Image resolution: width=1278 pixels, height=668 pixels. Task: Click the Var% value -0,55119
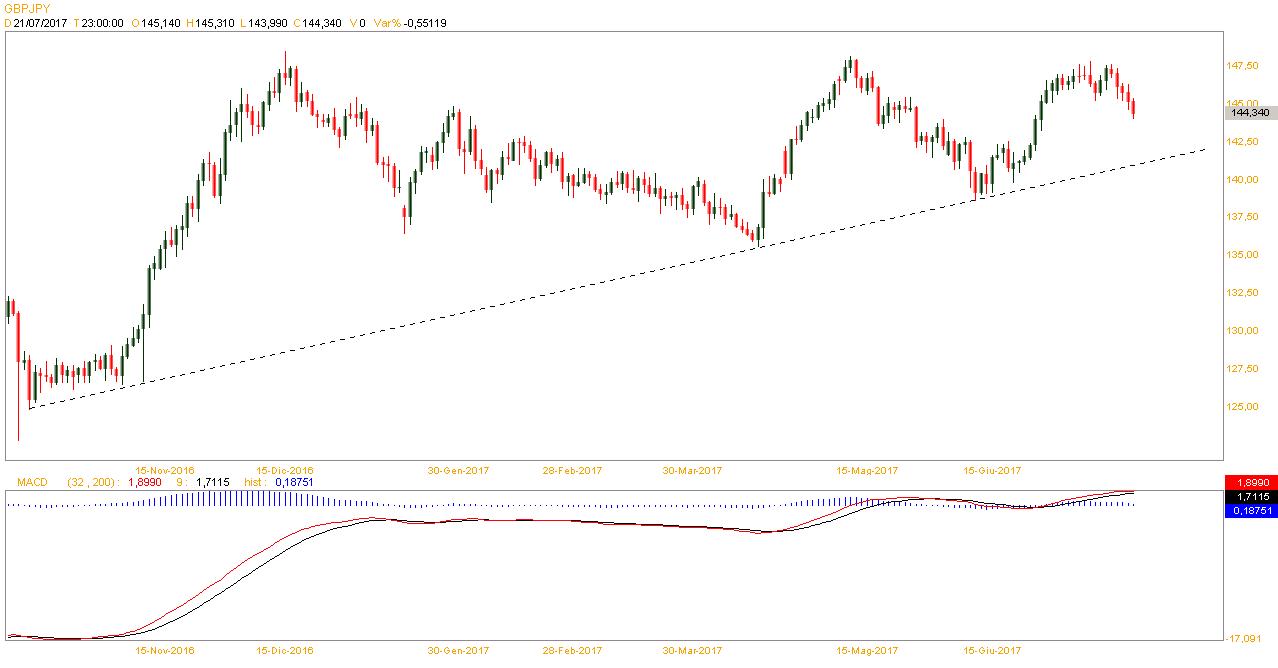click(424, 22)
